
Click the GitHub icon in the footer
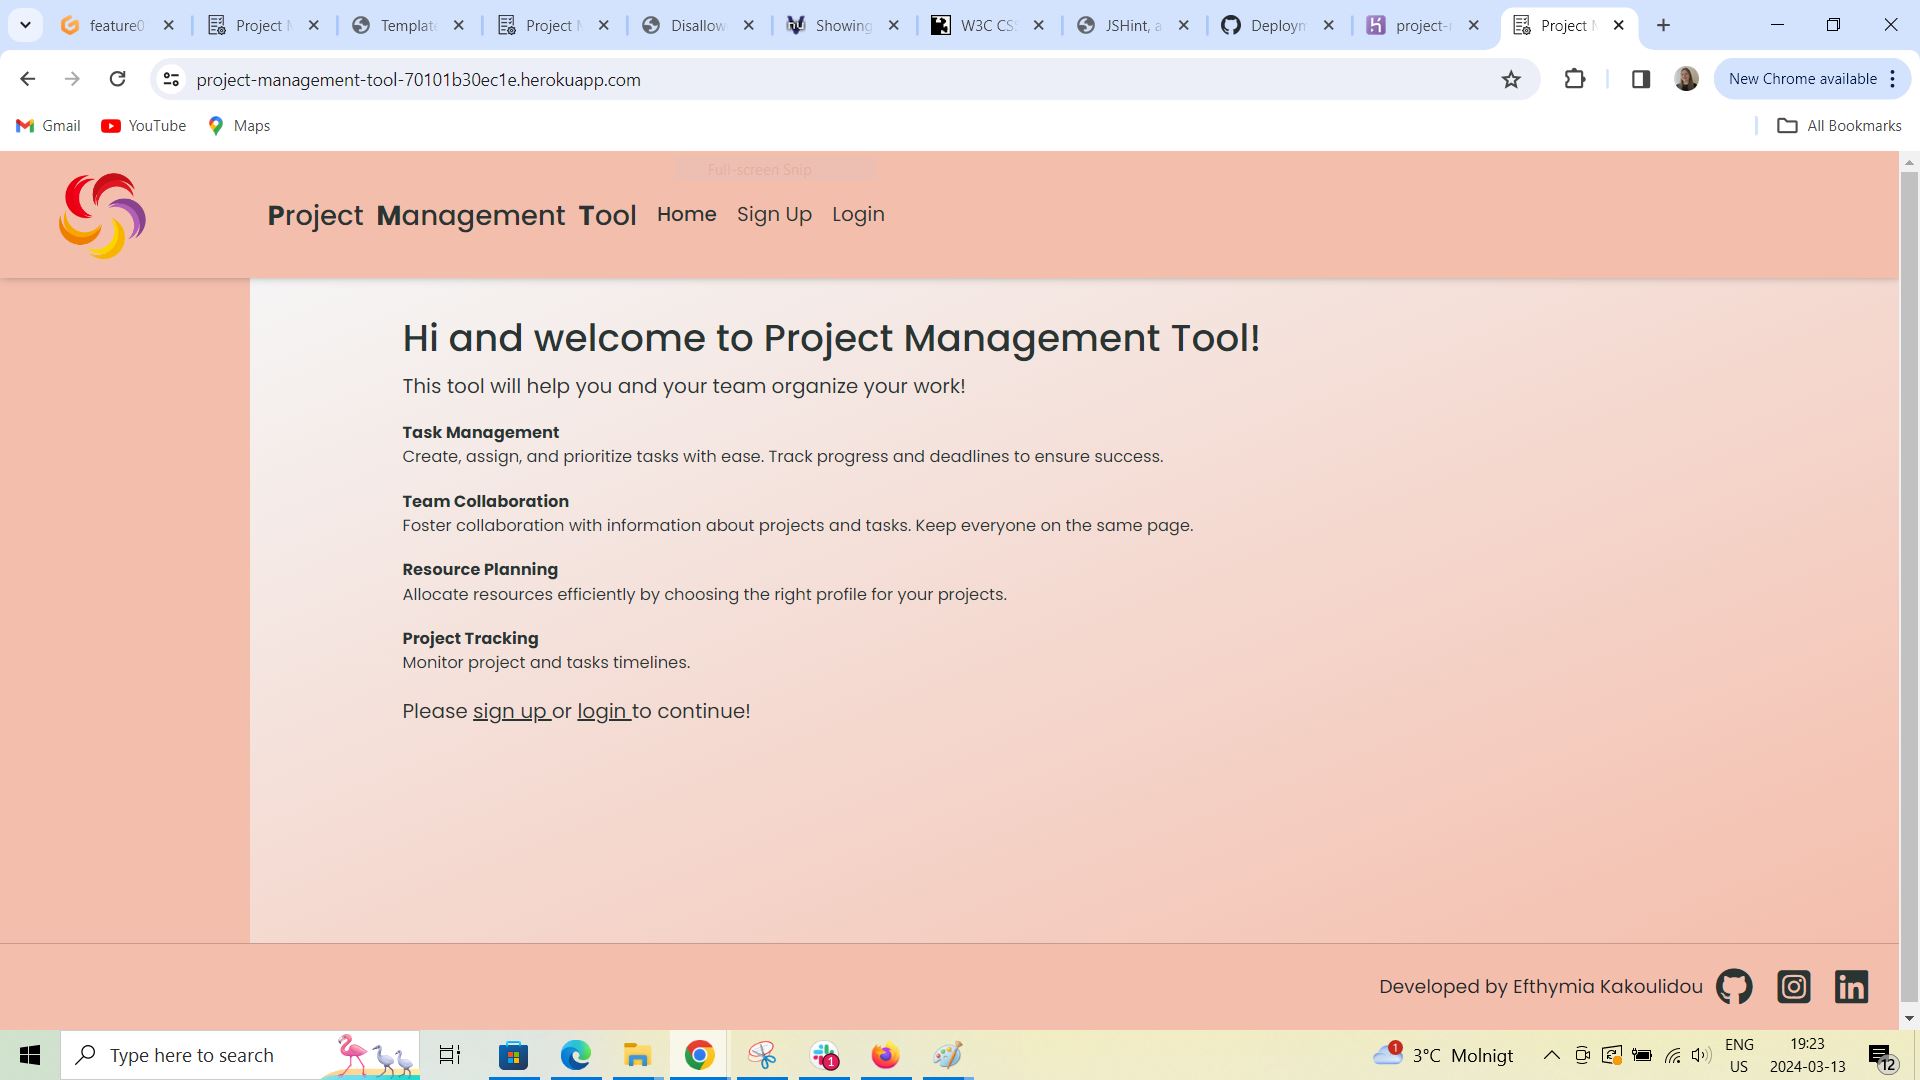[1733, 986]
